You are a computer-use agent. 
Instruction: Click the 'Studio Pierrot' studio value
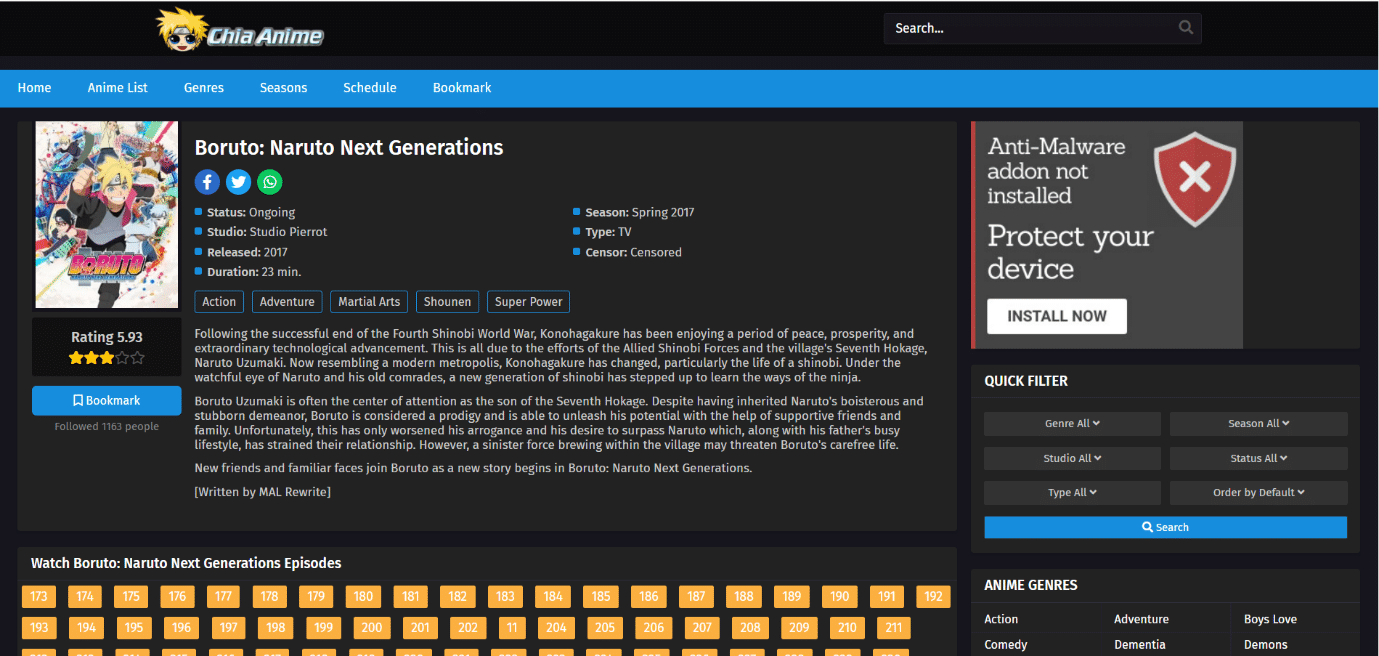pos(288,232)
